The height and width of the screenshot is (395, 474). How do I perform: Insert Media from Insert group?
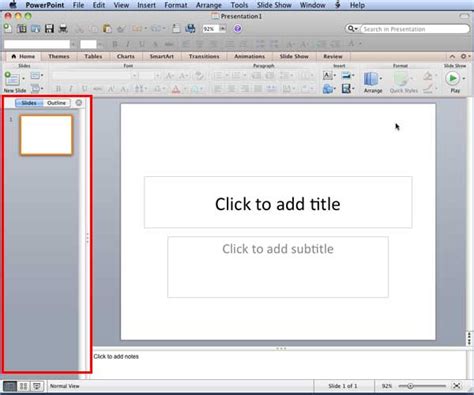coord(347,89)
